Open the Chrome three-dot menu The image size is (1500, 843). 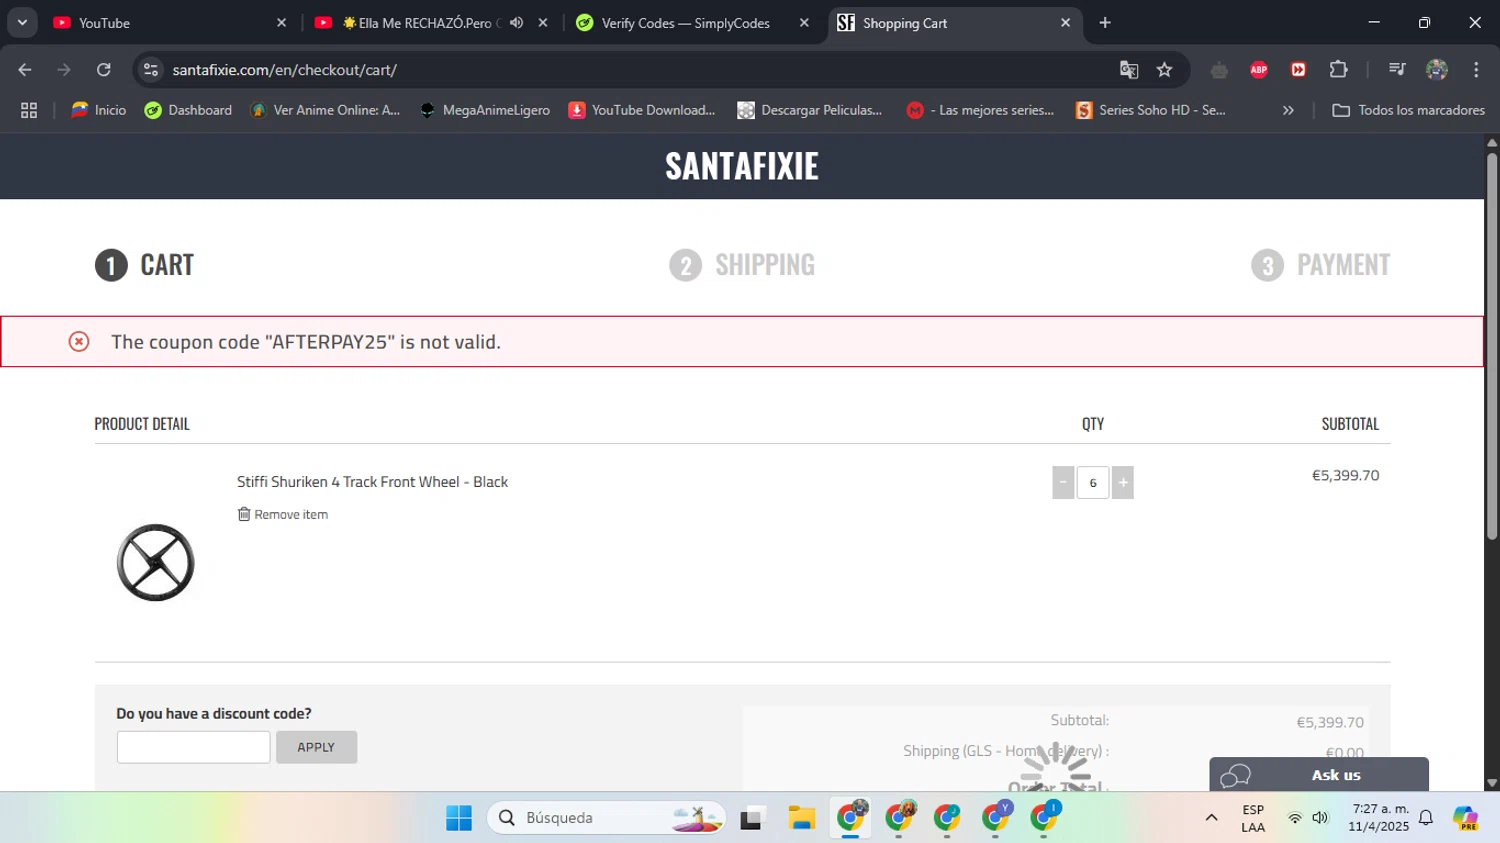pos(1476,70)
